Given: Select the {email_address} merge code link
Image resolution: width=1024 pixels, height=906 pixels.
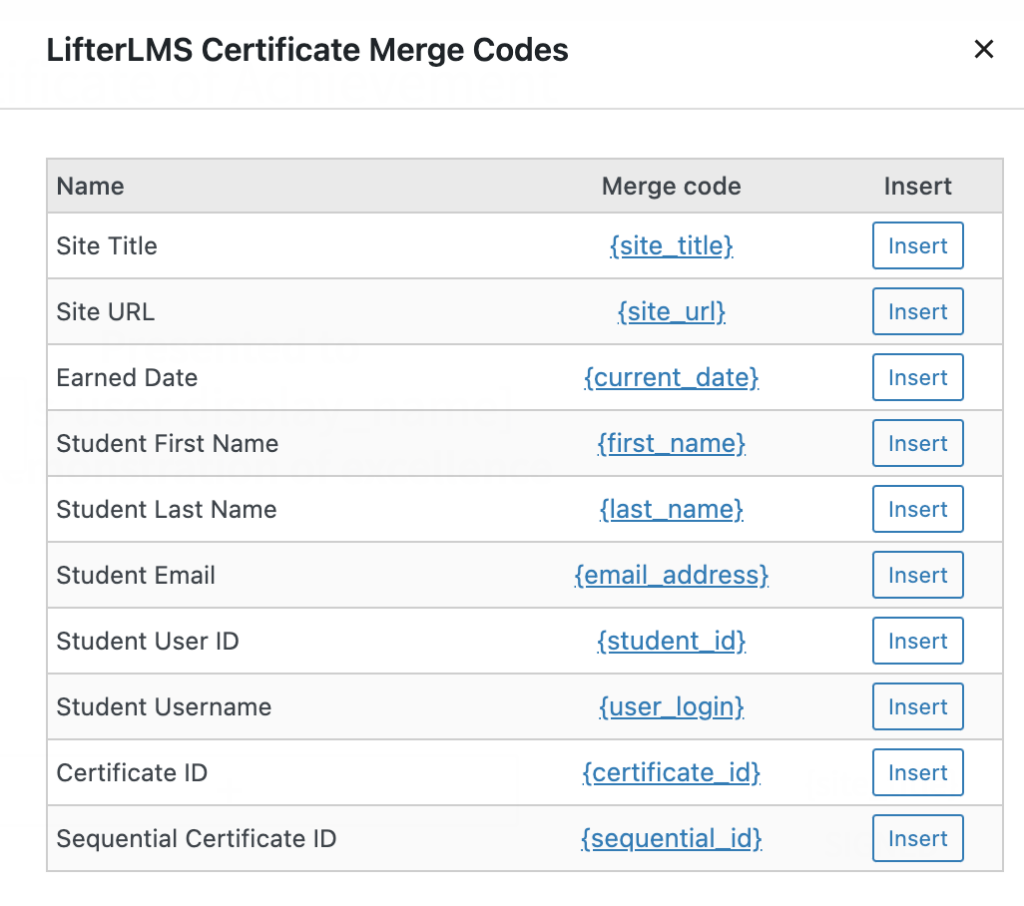Looking at the screenshot, I should [x=672, y=575].
